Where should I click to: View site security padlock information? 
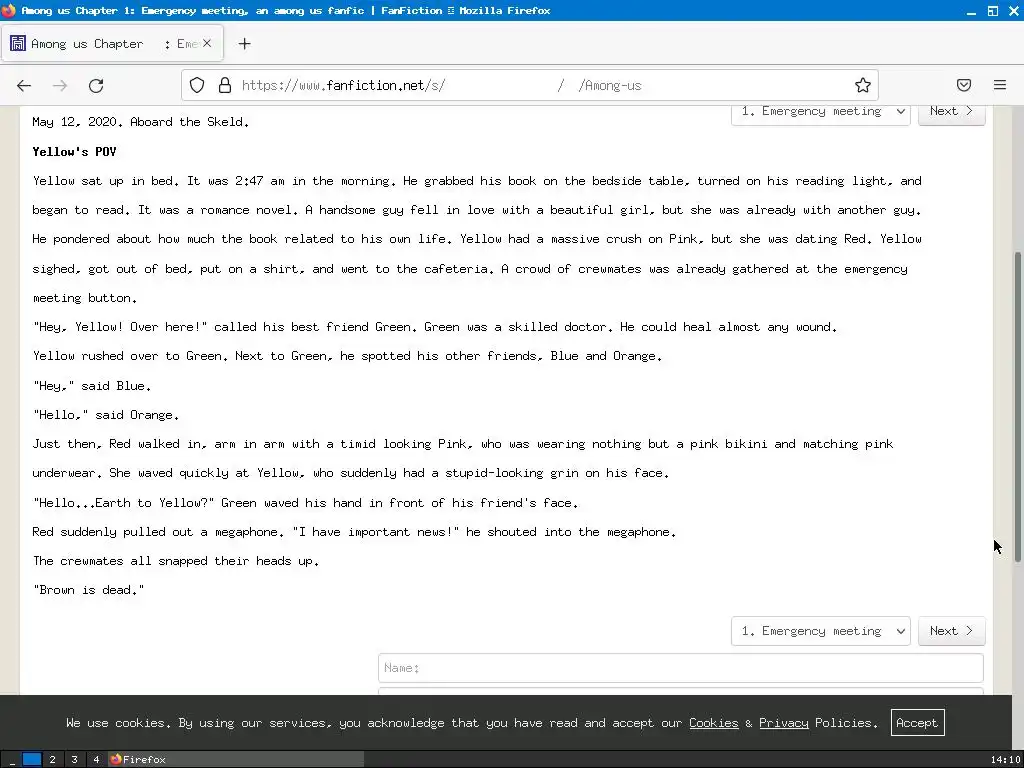[225, 86]
